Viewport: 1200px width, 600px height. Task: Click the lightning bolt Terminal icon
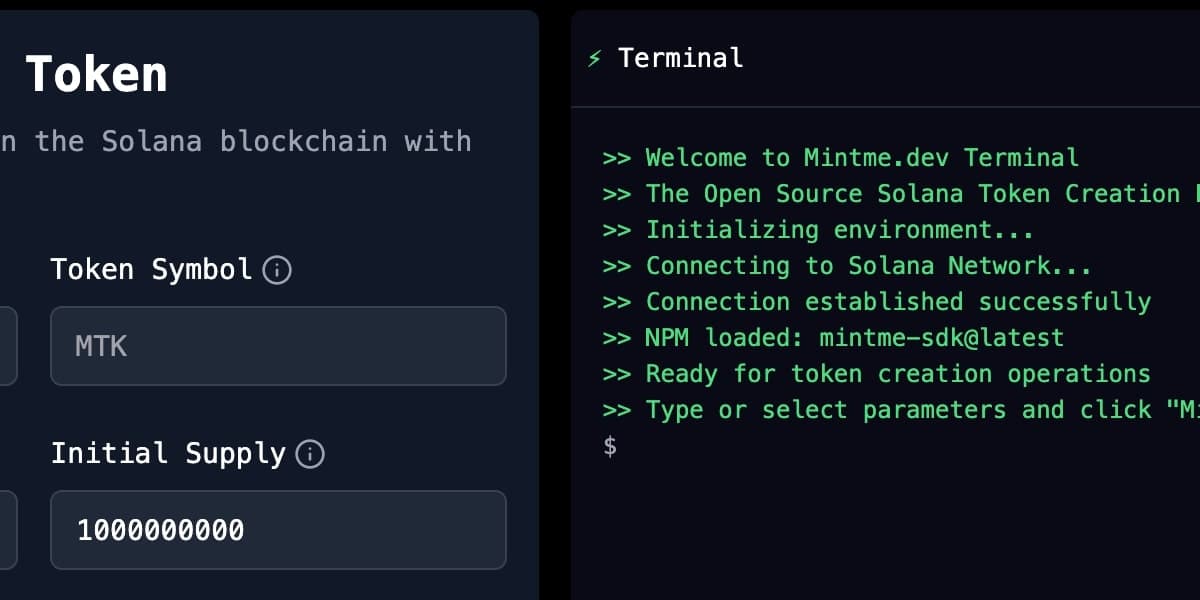pos(595,59)
